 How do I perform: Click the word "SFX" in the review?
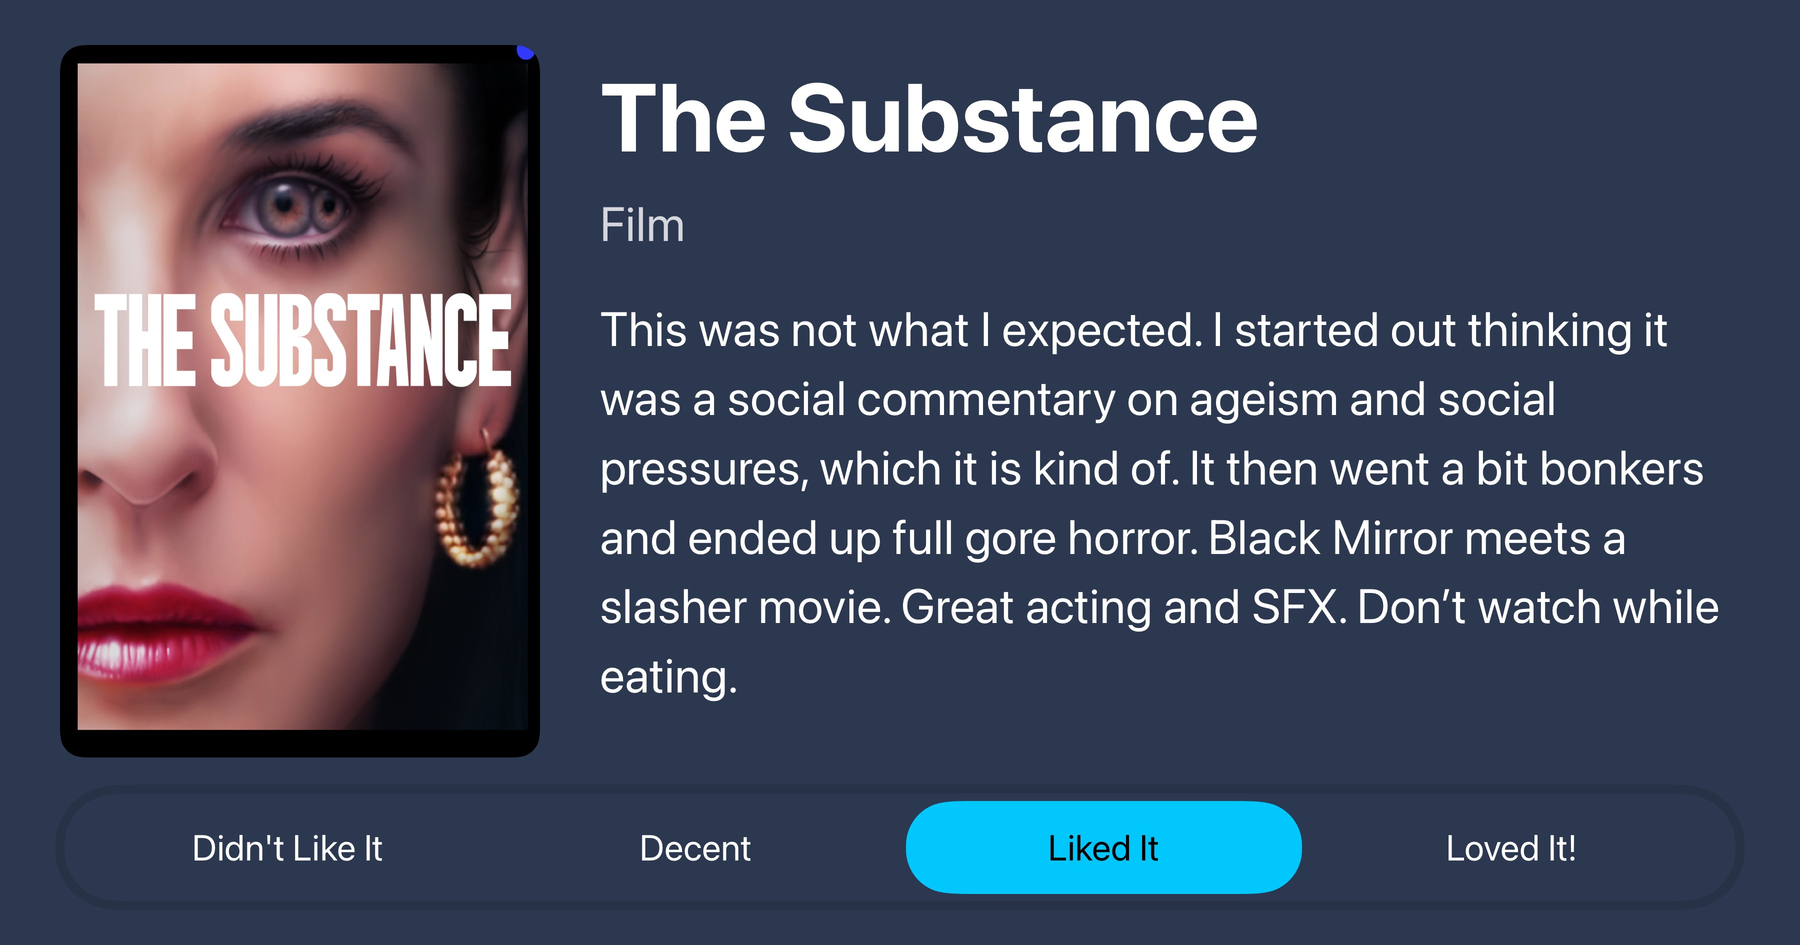pos(1297,608)
